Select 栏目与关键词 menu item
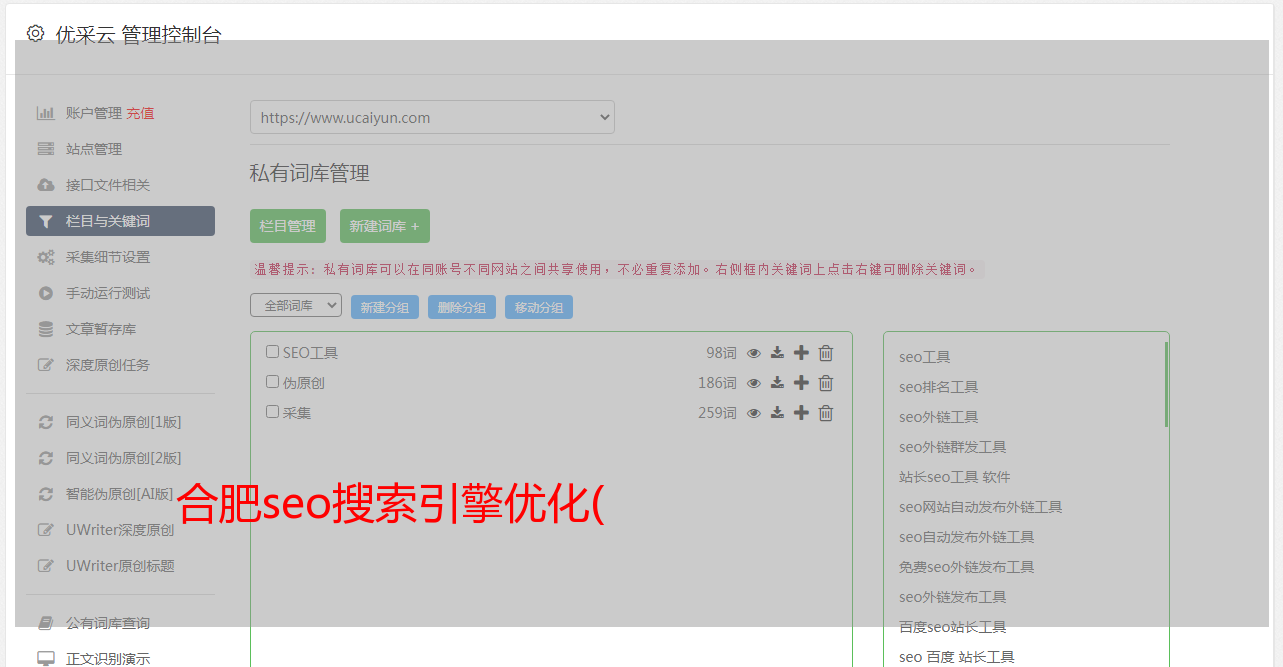The image size is (1283, 667). pyautogui.click(x=120, y=221)
